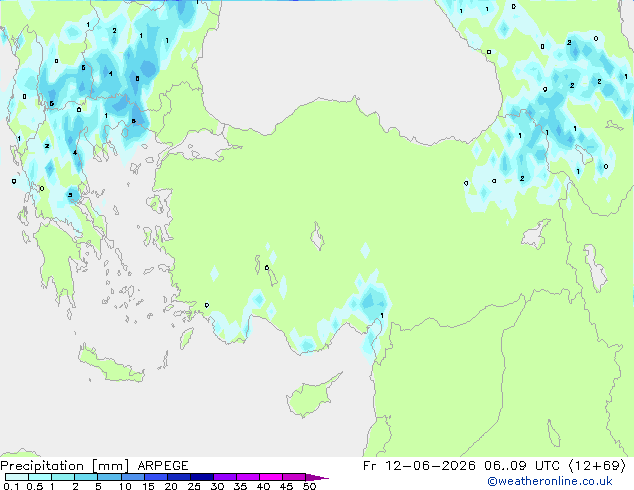Pick the 20–25 mm legend color swatch
The height and width of the screenshot is (490, 634).
tap(179, 477)
